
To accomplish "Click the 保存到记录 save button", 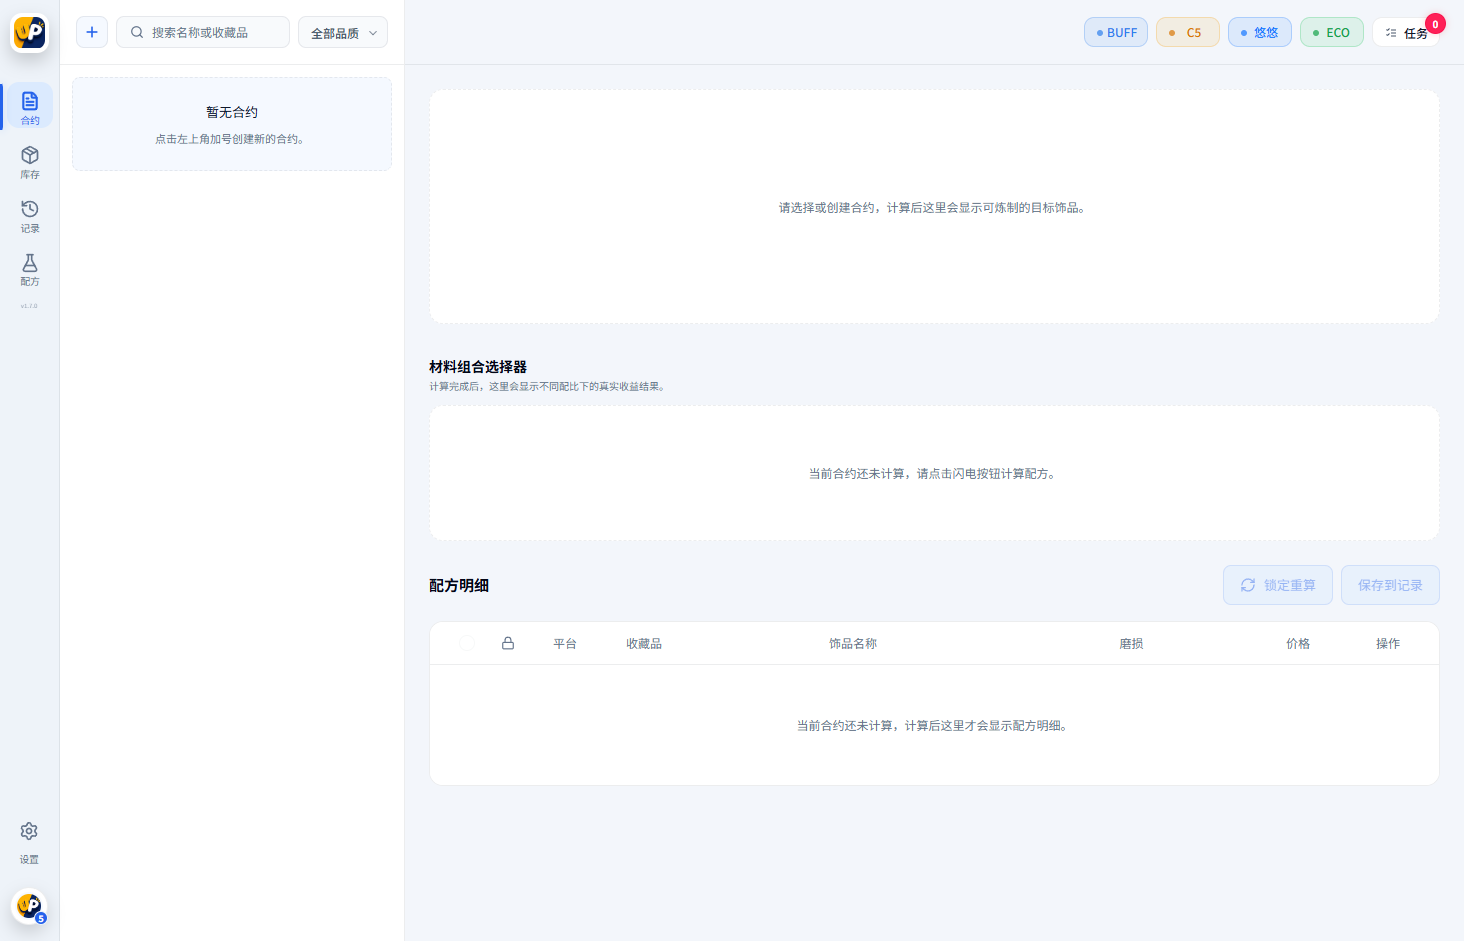I will pyautogui.click(x=1390, y=585).
